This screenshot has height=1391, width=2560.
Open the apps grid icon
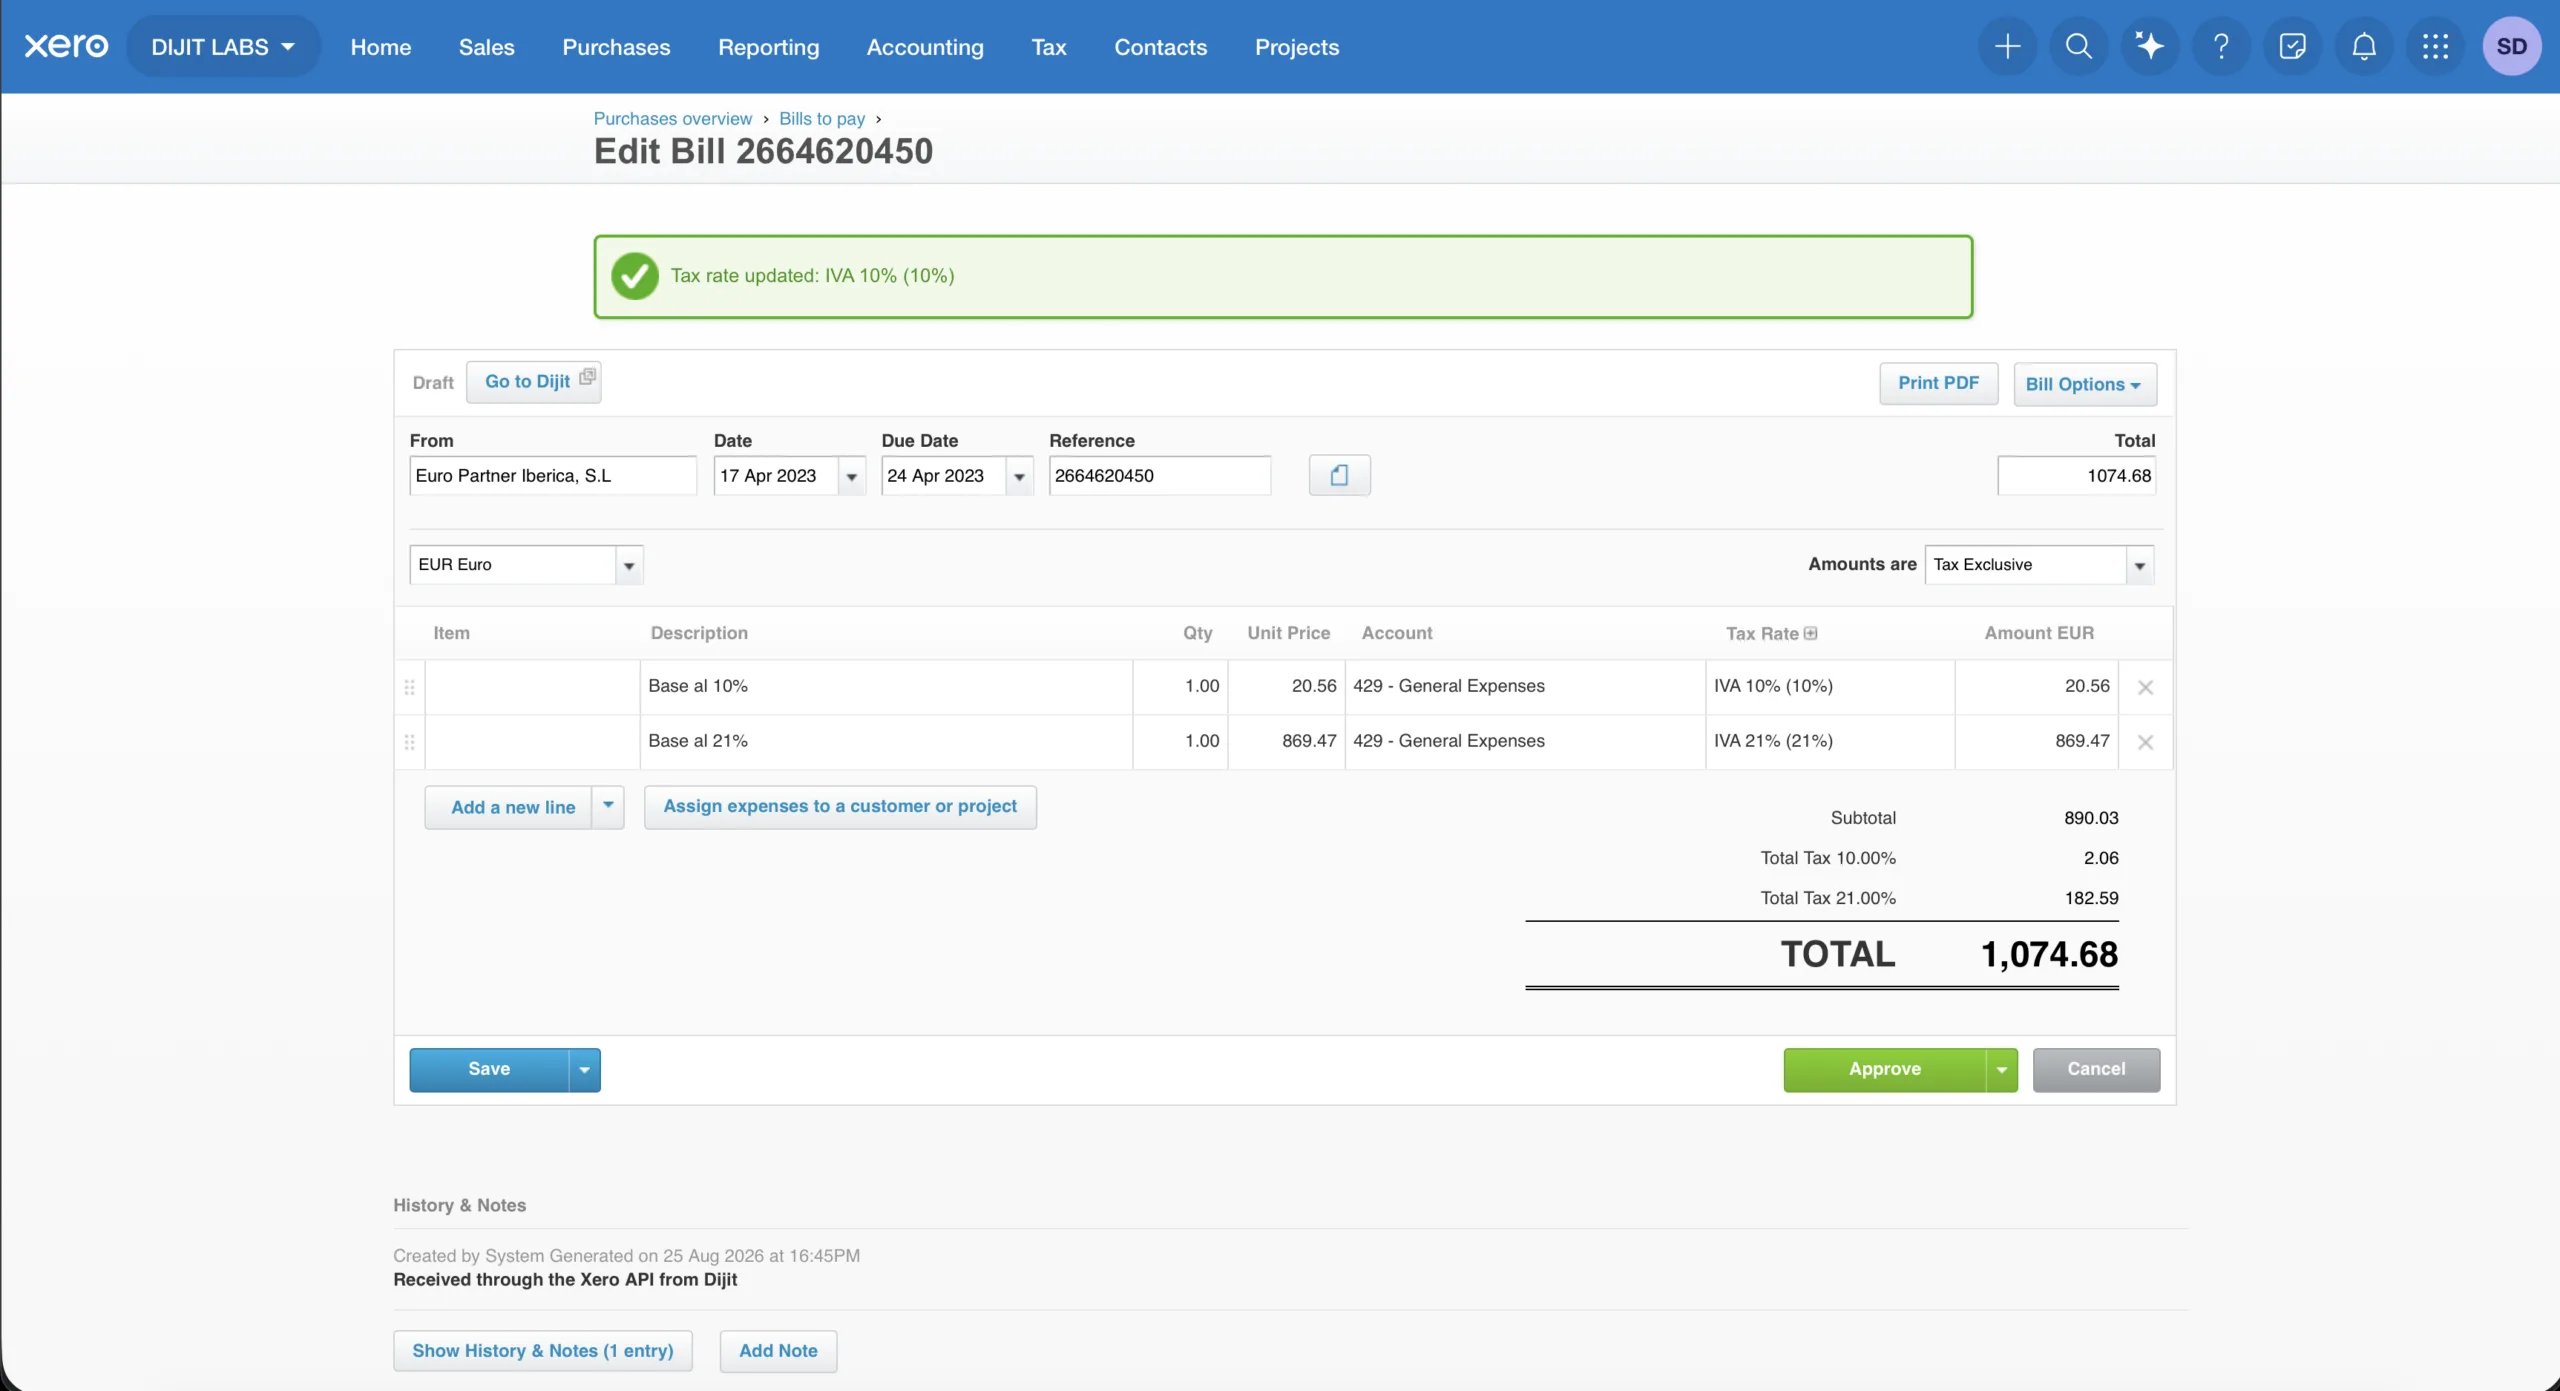click(x=2435, y=46)
